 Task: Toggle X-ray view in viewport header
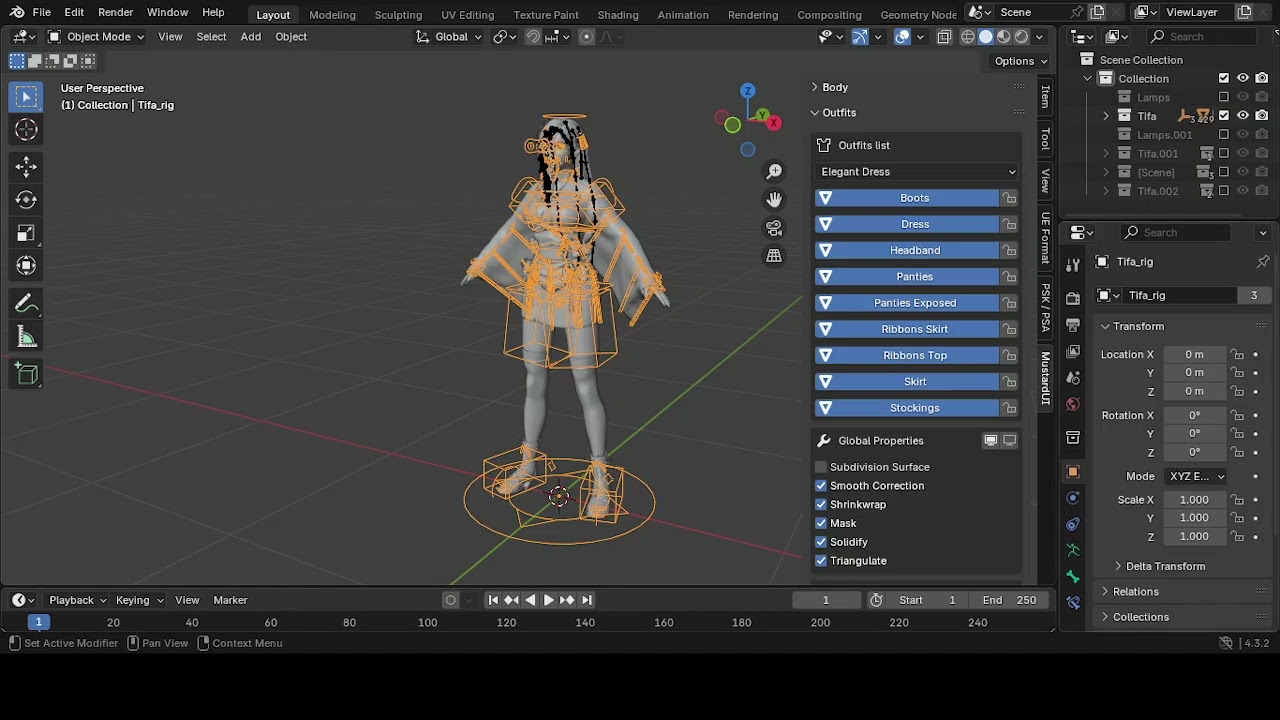point(945,37)
